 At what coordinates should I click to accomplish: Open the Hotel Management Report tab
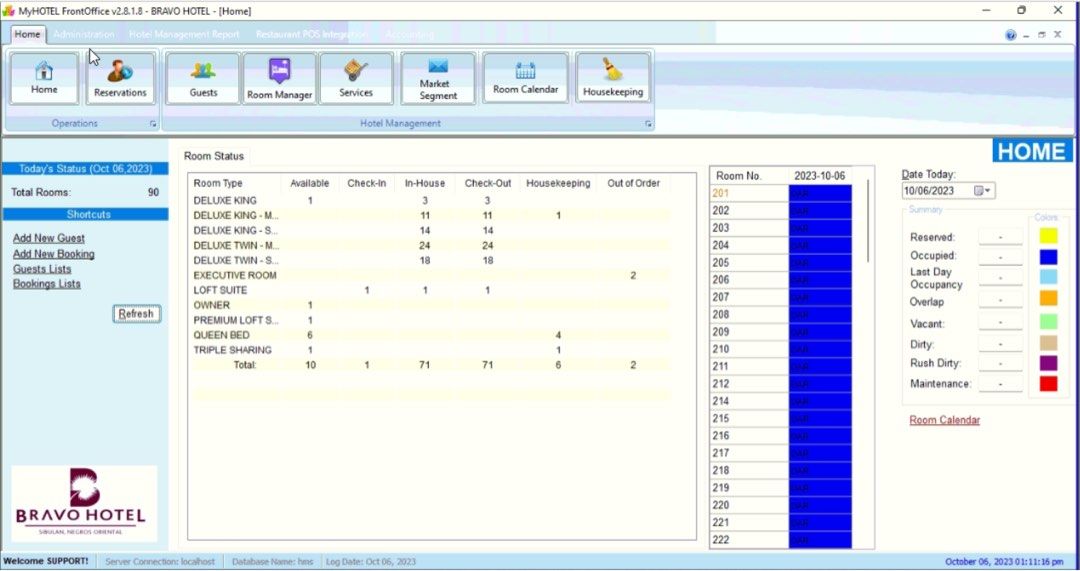(x=184, y=34)
